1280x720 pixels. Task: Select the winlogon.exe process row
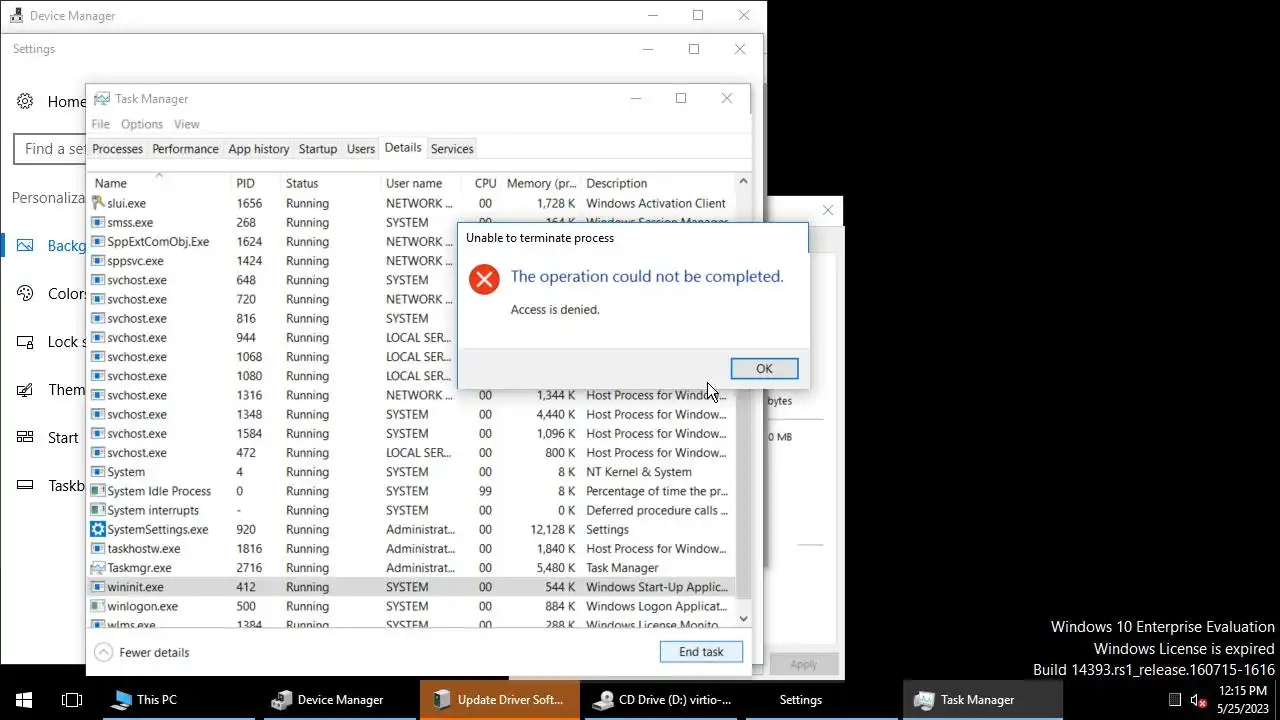pos(411,606)
